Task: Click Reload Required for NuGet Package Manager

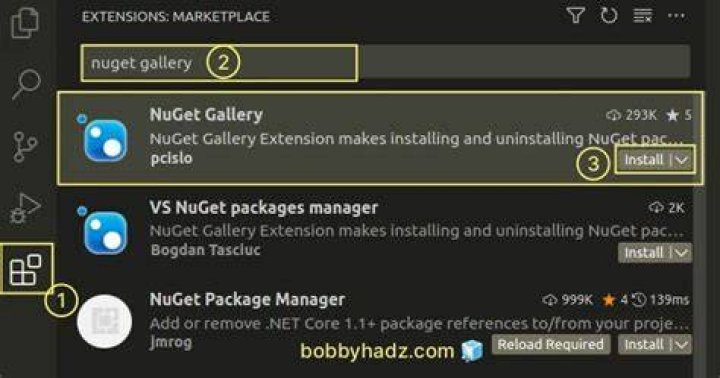Action: pyautogui.click(x=551, y=344)
